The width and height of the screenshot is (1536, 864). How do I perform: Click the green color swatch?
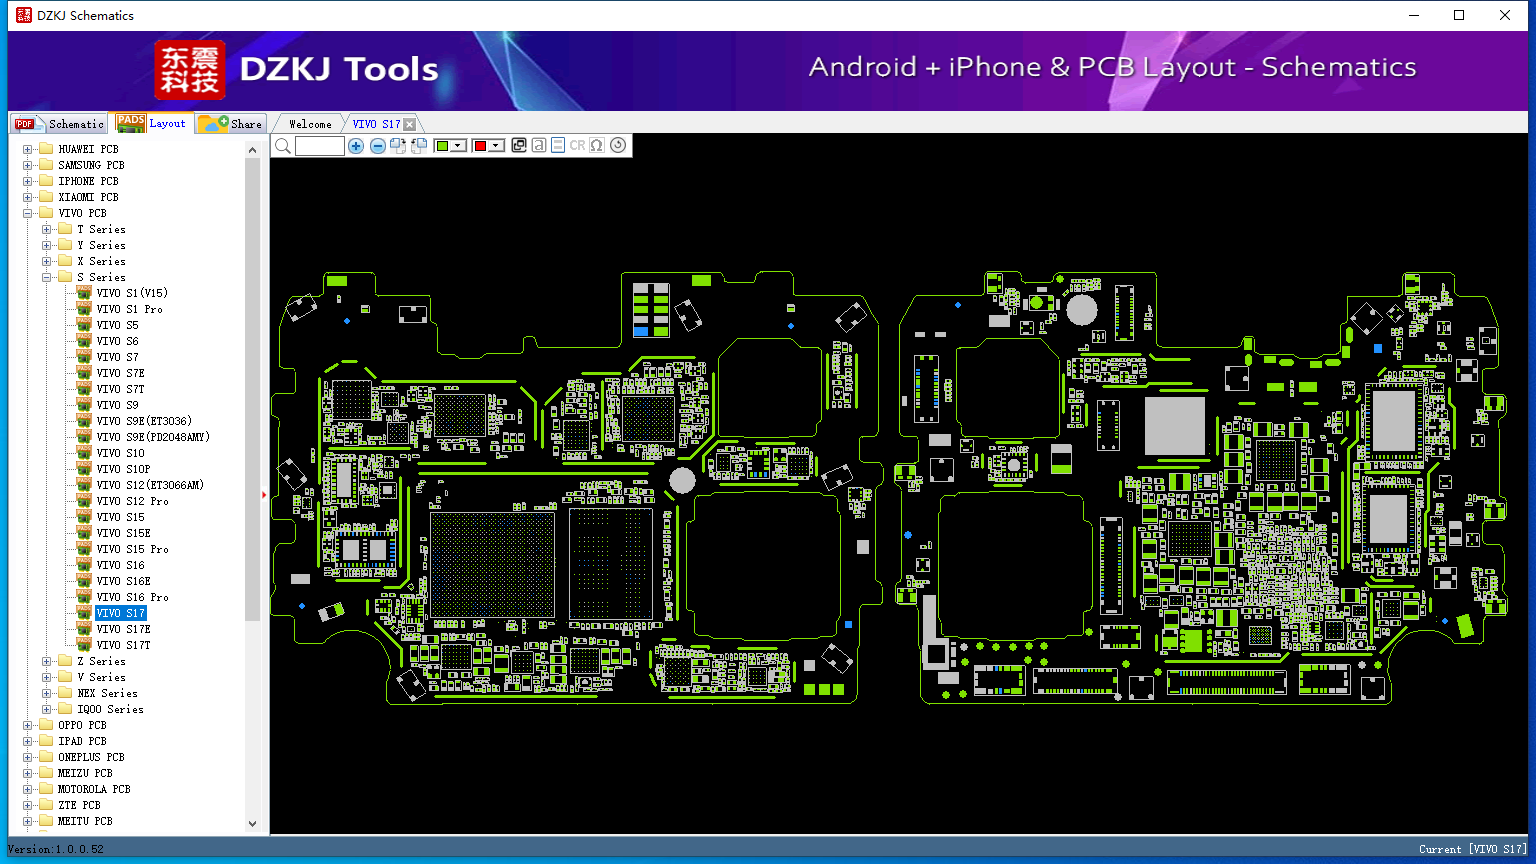[x=442, y=146]
